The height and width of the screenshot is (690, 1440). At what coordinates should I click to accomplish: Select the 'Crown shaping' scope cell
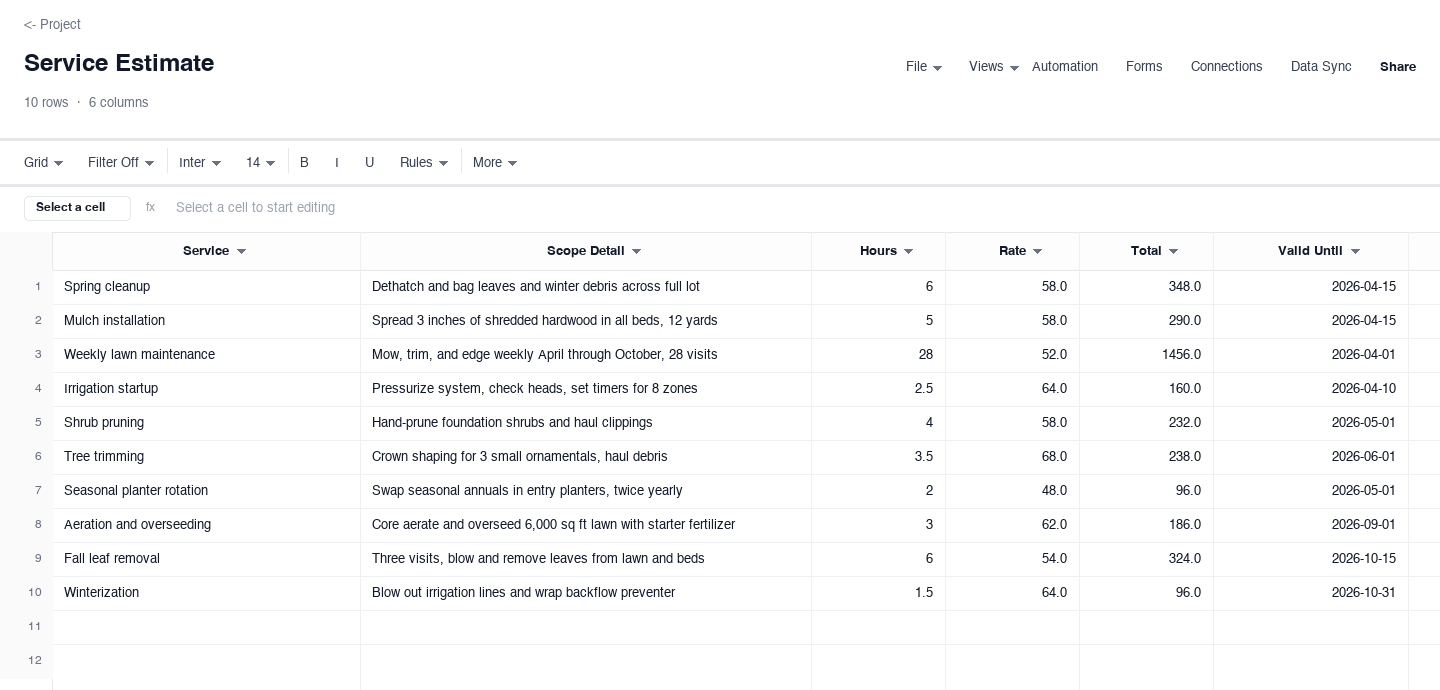tap(586, 457)
